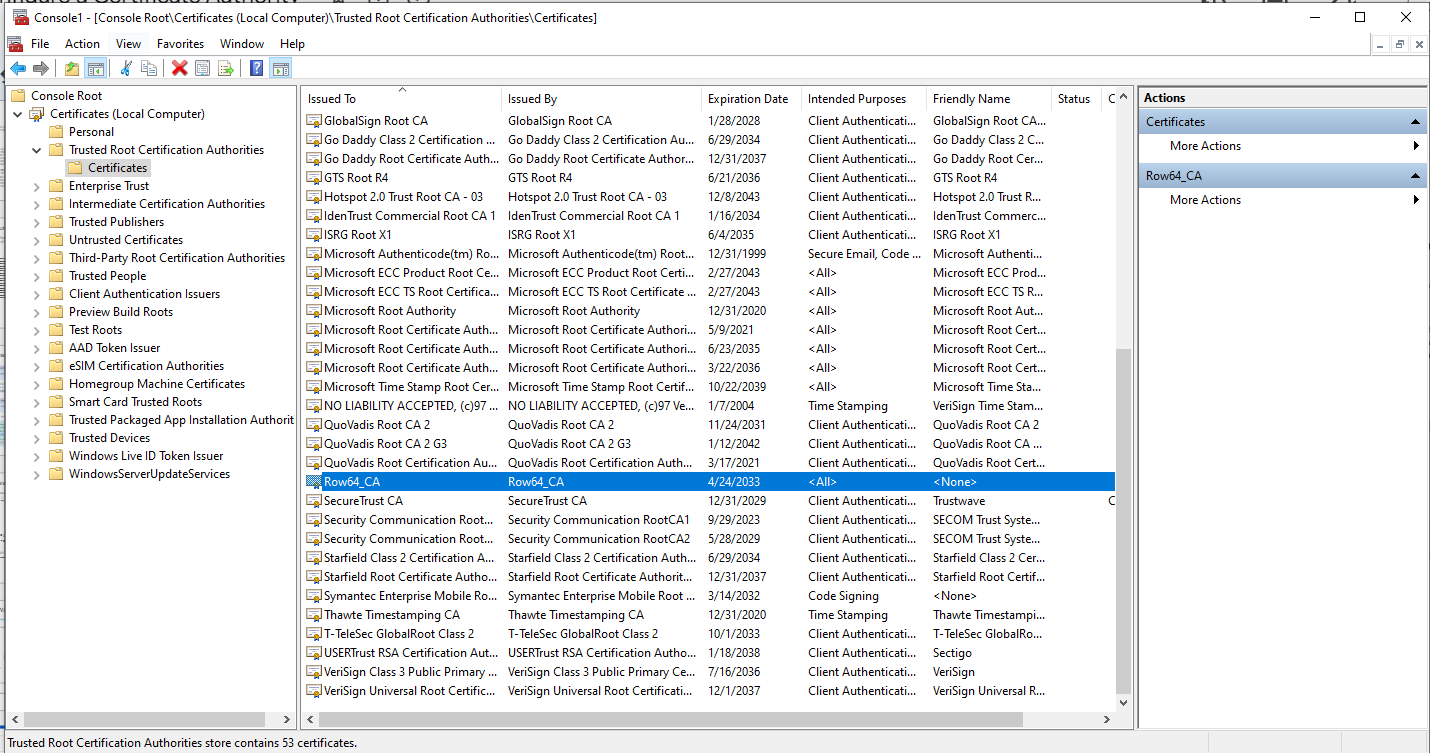This screenshot has height=753, width=1430.
Task: Click More Actions under Row64_CA
Action: pyautogui.click(x=1205, y=200)
